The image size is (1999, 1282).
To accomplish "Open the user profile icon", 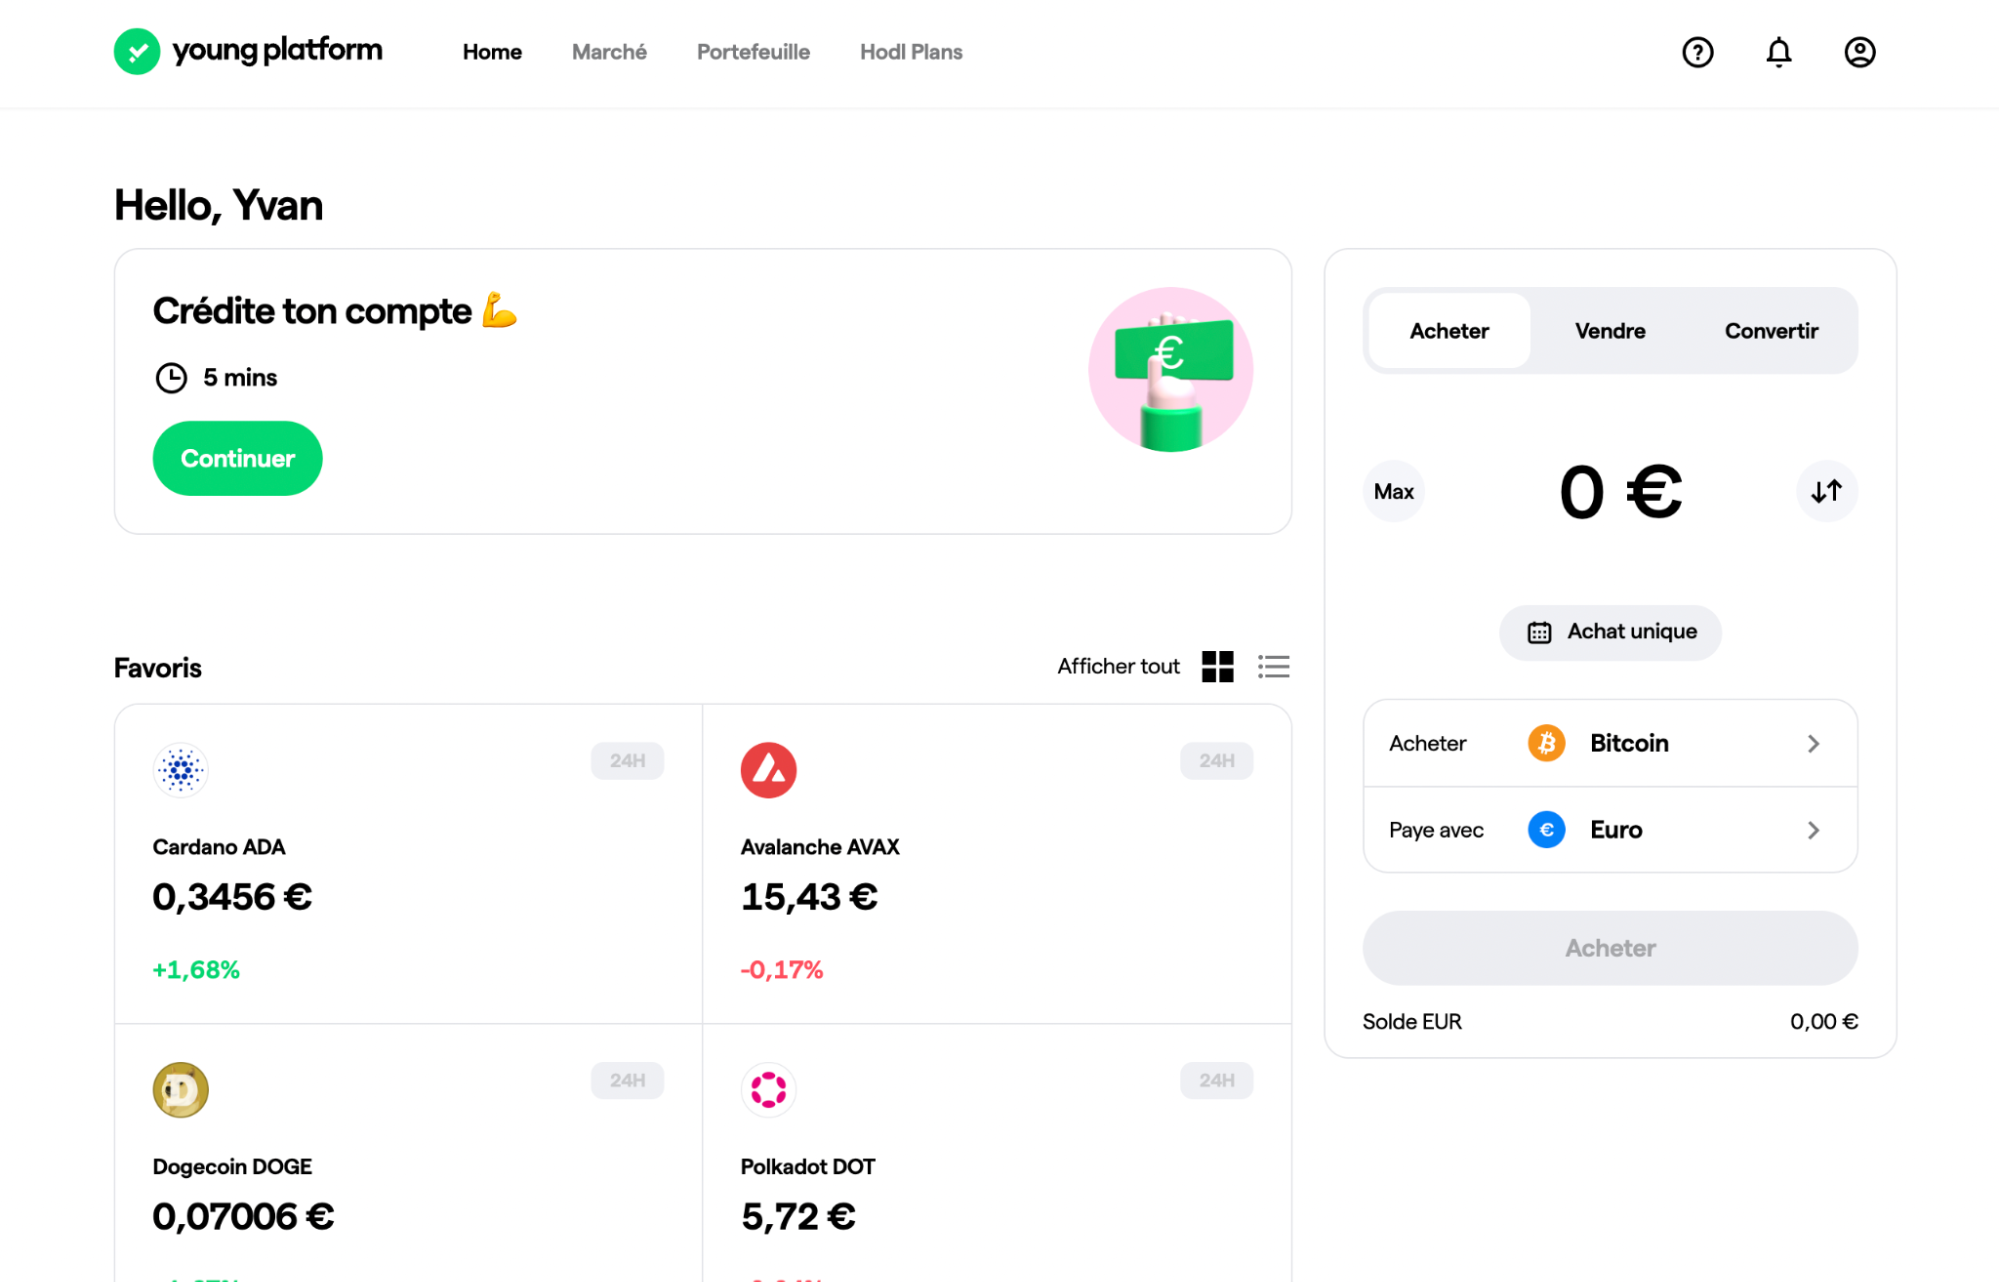I will pos(1859,52).
